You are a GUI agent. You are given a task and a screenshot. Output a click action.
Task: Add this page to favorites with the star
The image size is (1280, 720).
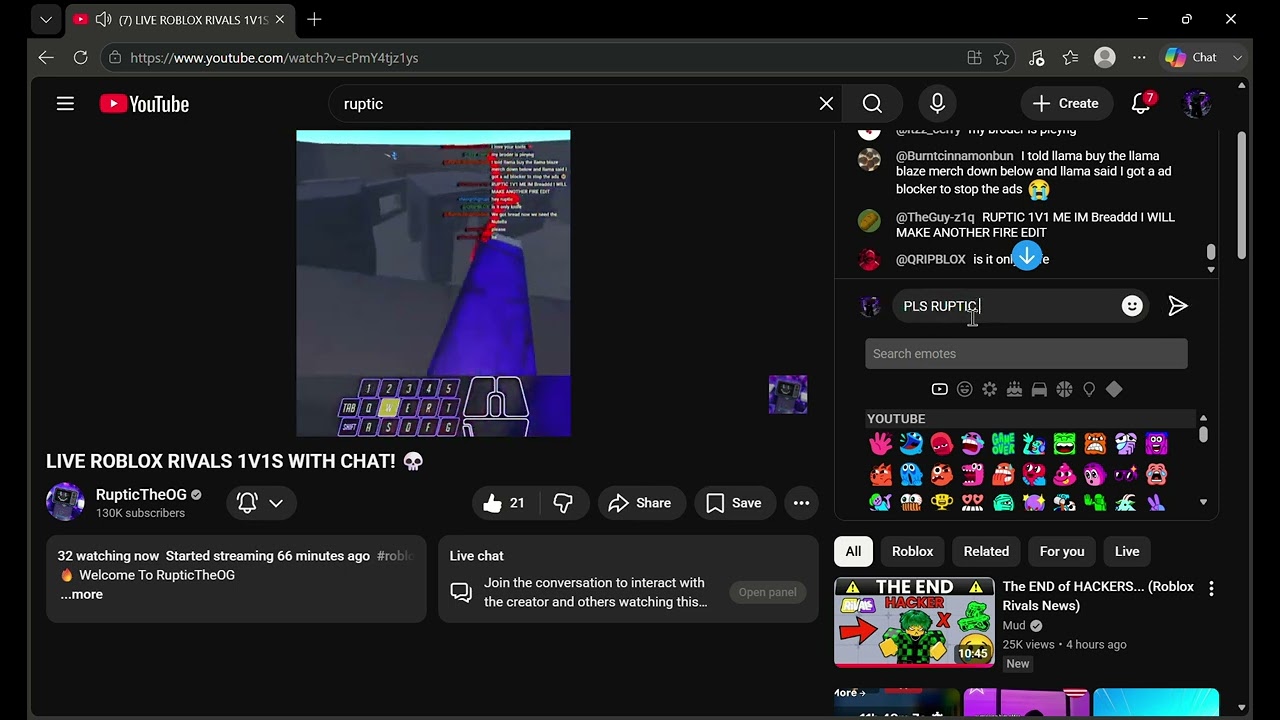tap(1001, 58)
